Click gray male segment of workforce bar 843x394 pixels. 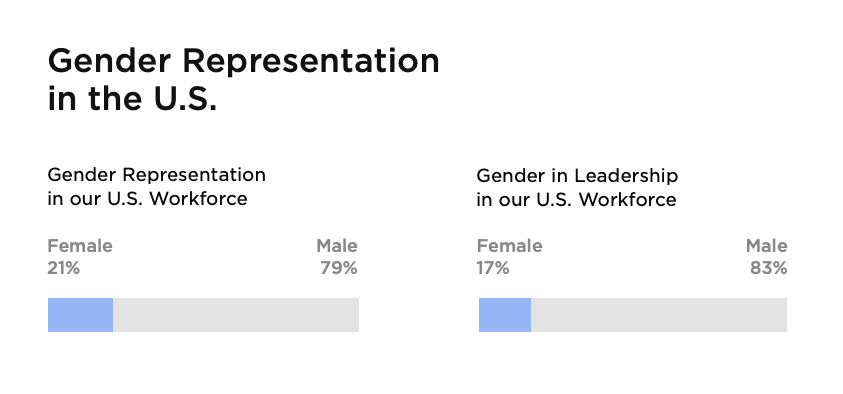[236, 315]
